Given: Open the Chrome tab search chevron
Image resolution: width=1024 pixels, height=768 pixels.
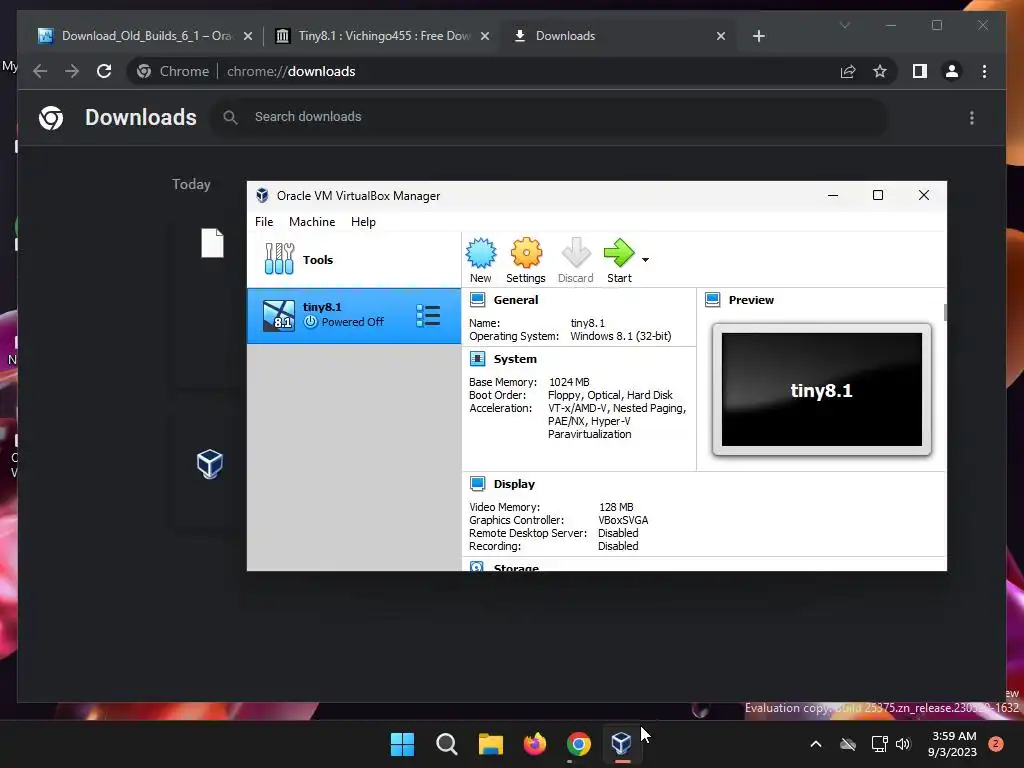Looking at the screenshot, I should pos(844,25).
